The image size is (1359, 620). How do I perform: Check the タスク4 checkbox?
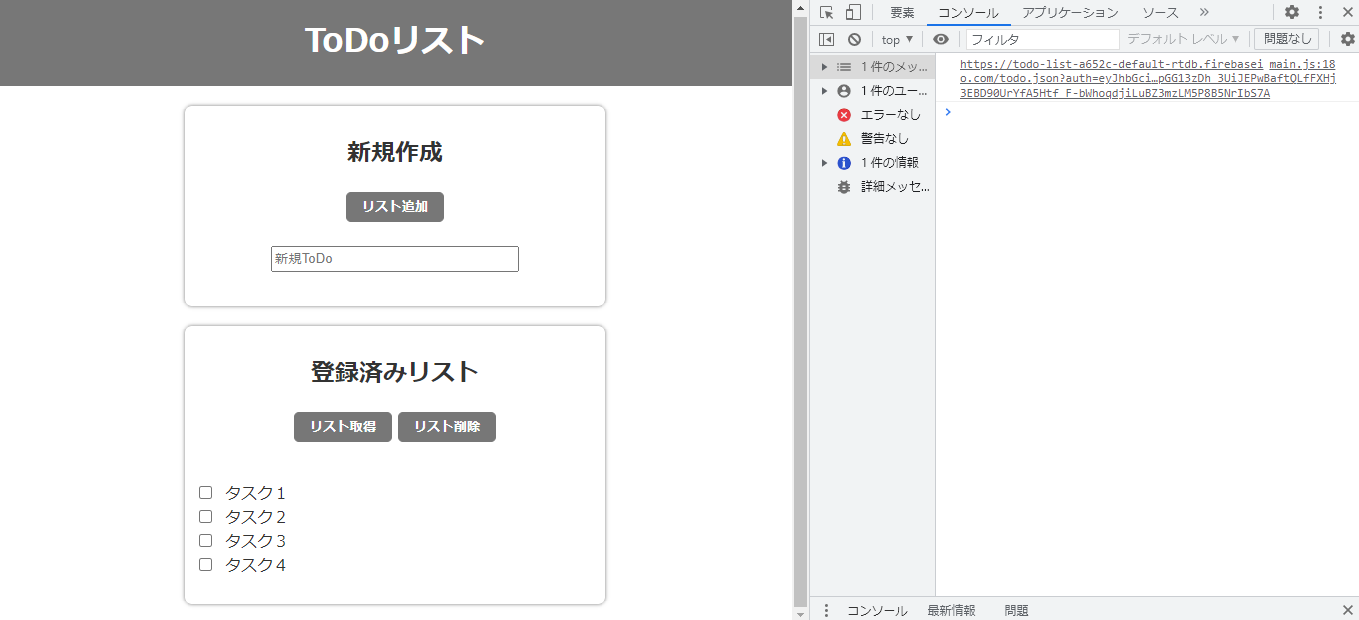[205, 564]
